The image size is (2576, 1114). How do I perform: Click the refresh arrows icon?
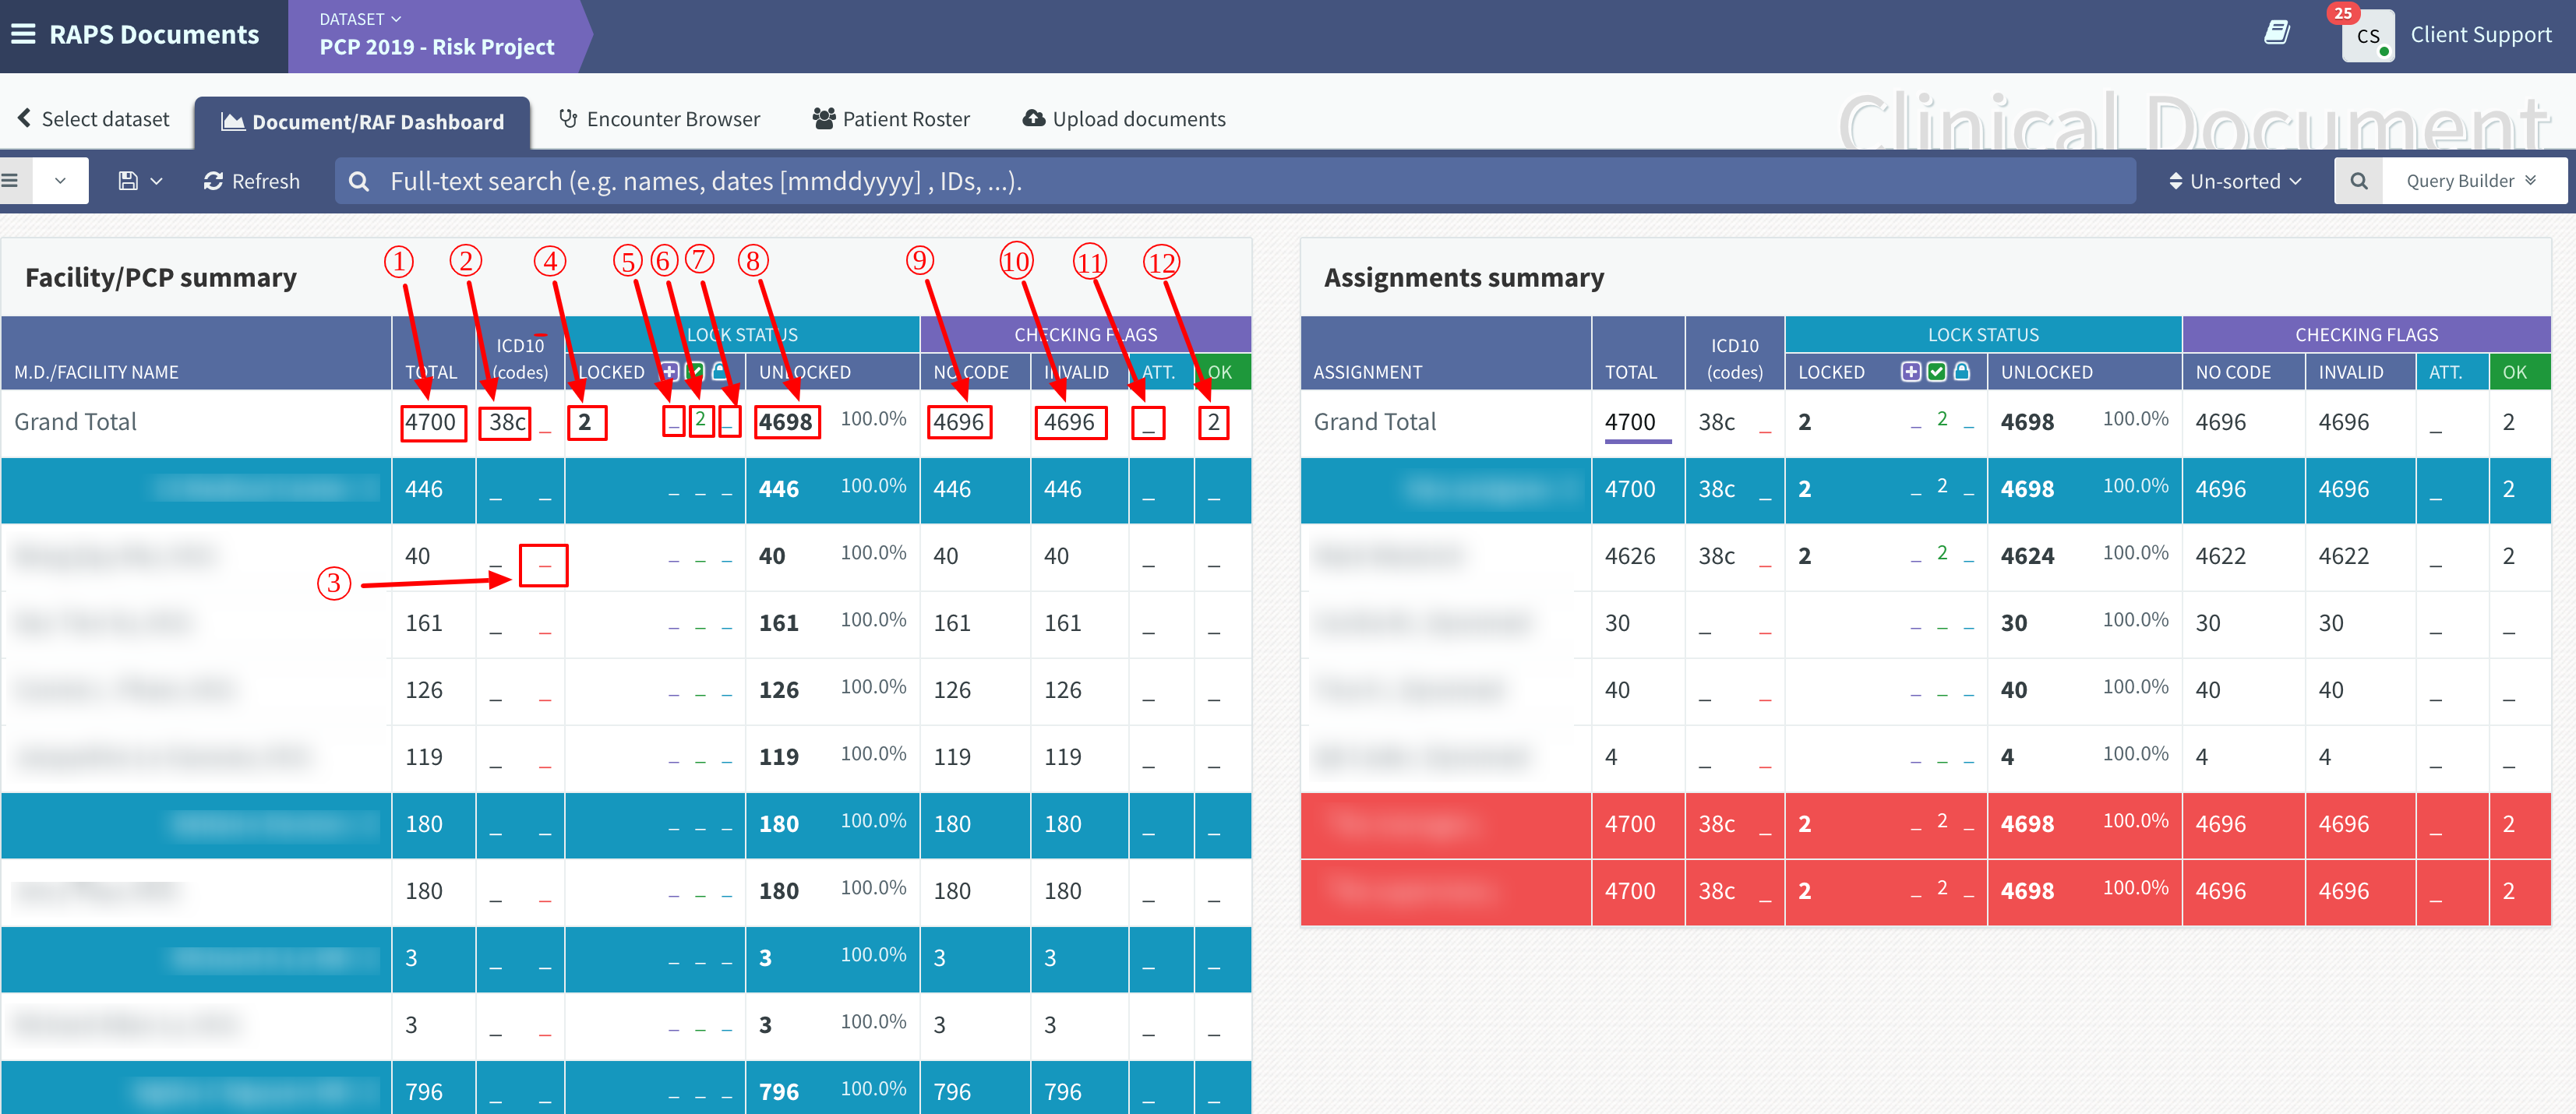click(213, 181)
